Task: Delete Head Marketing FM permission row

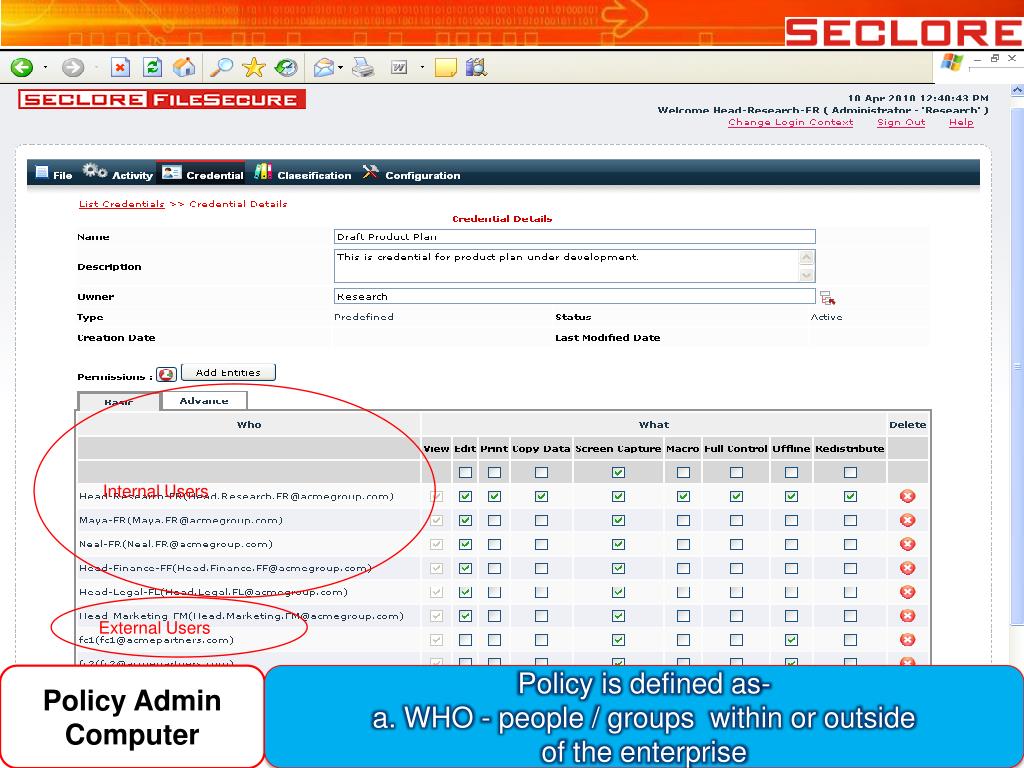Action: [907, 616]
